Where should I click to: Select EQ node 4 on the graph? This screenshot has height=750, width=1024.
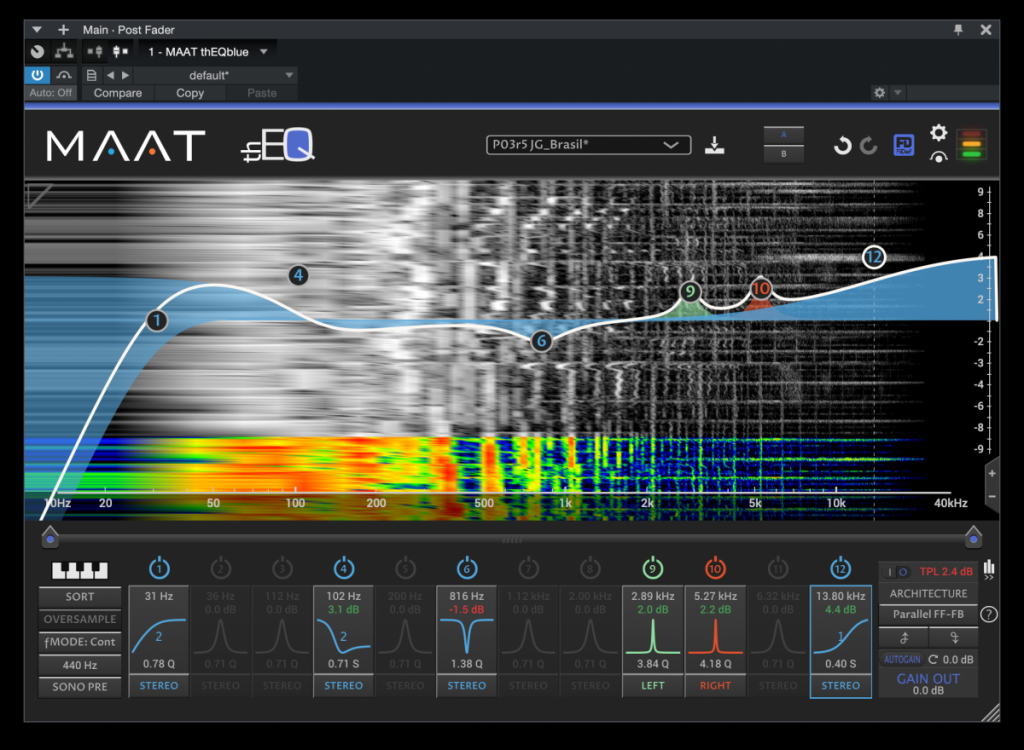(x=298, y=275)
